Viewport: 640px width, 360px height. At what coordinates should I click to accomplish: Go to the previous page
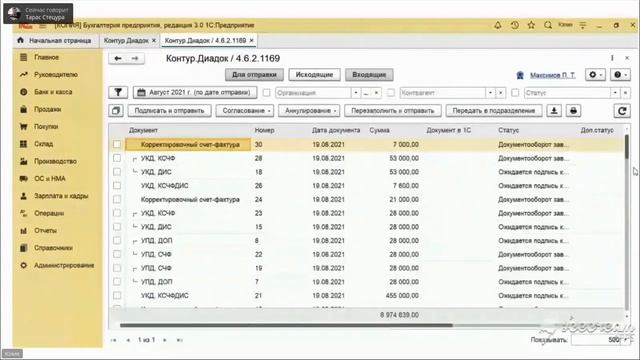[128, 340]
